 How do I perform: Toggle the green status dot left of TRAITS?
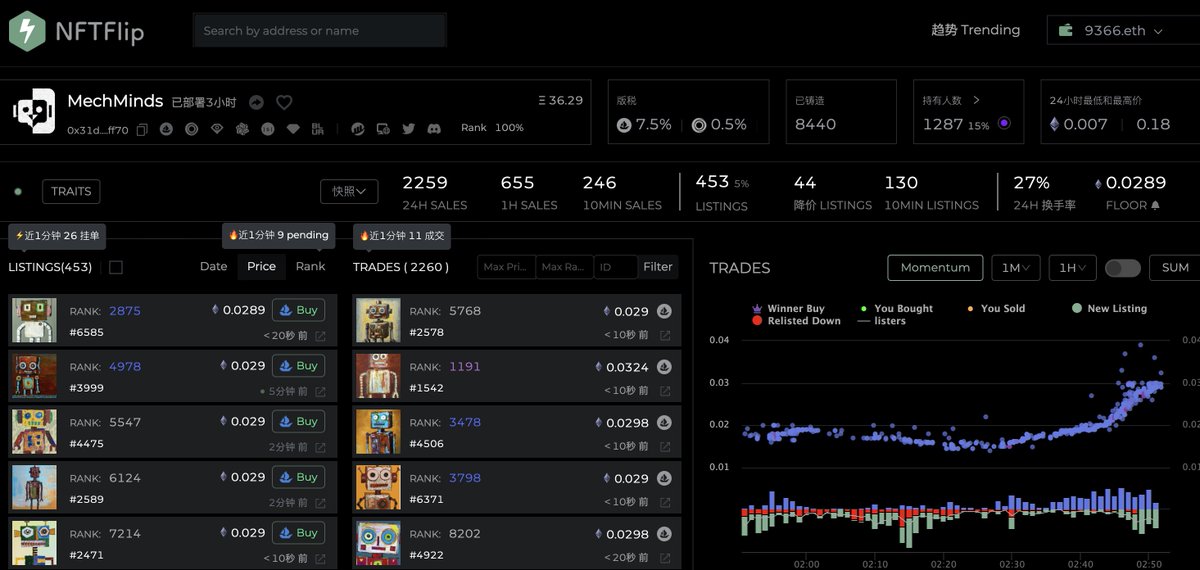(x=18, y=191)
